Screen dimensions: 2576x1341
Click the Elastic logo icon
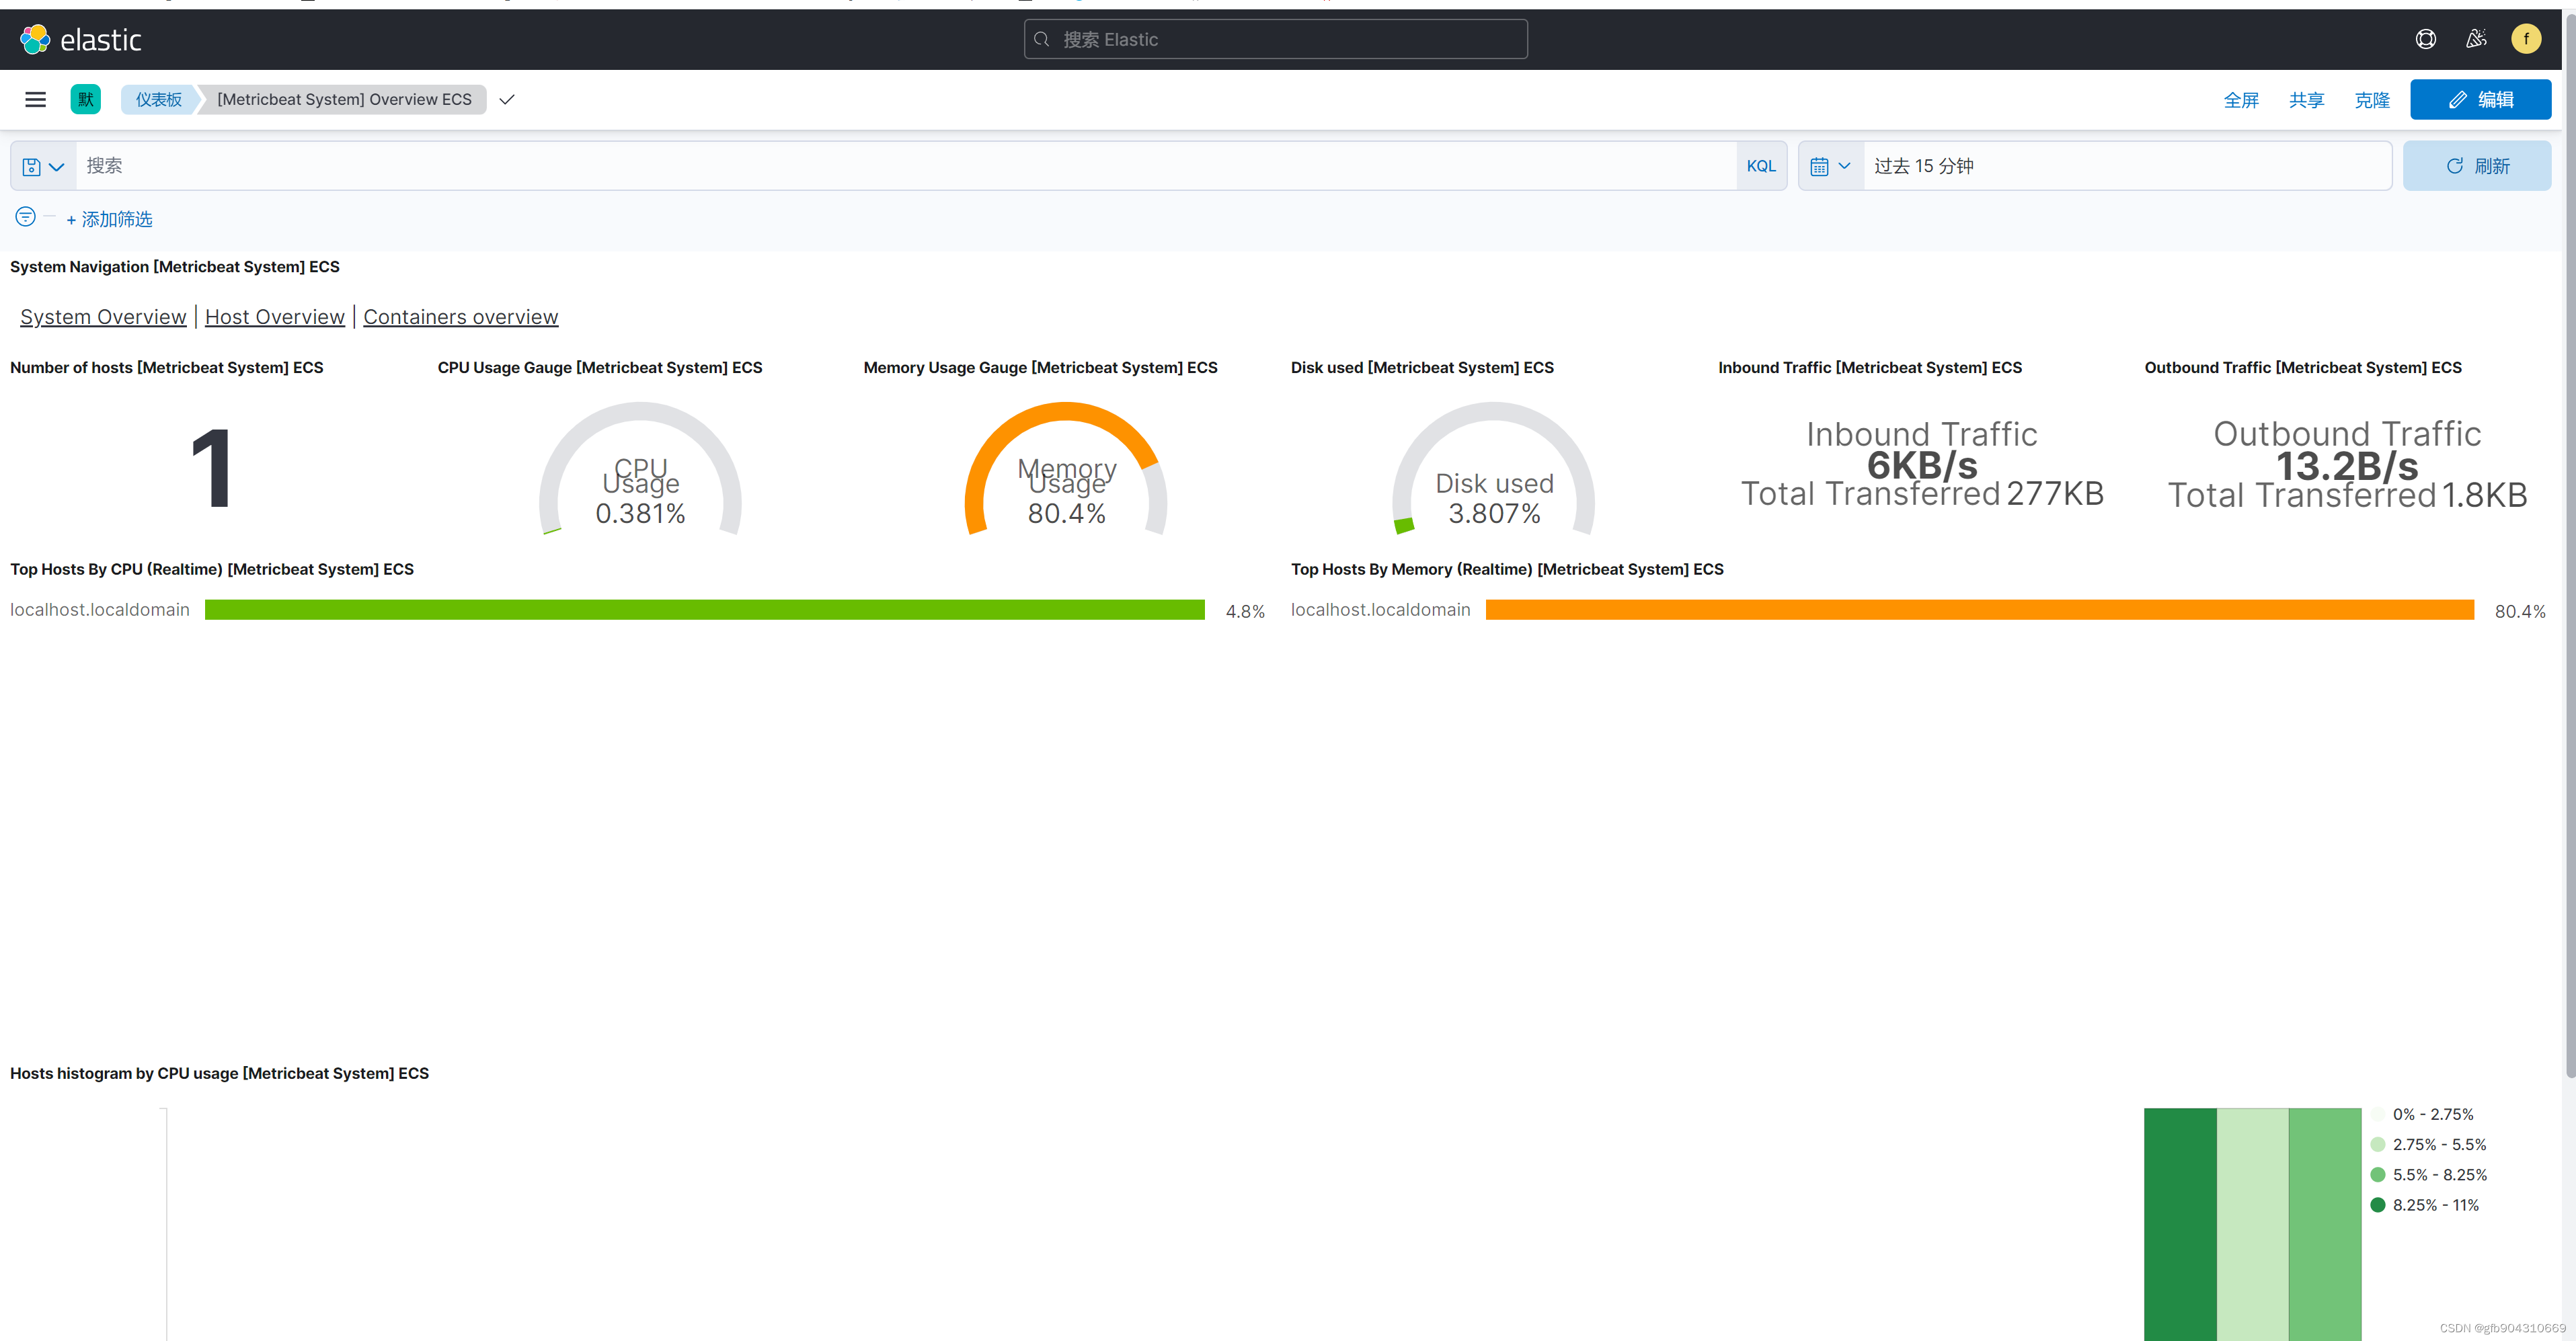(x=35, y=39)
